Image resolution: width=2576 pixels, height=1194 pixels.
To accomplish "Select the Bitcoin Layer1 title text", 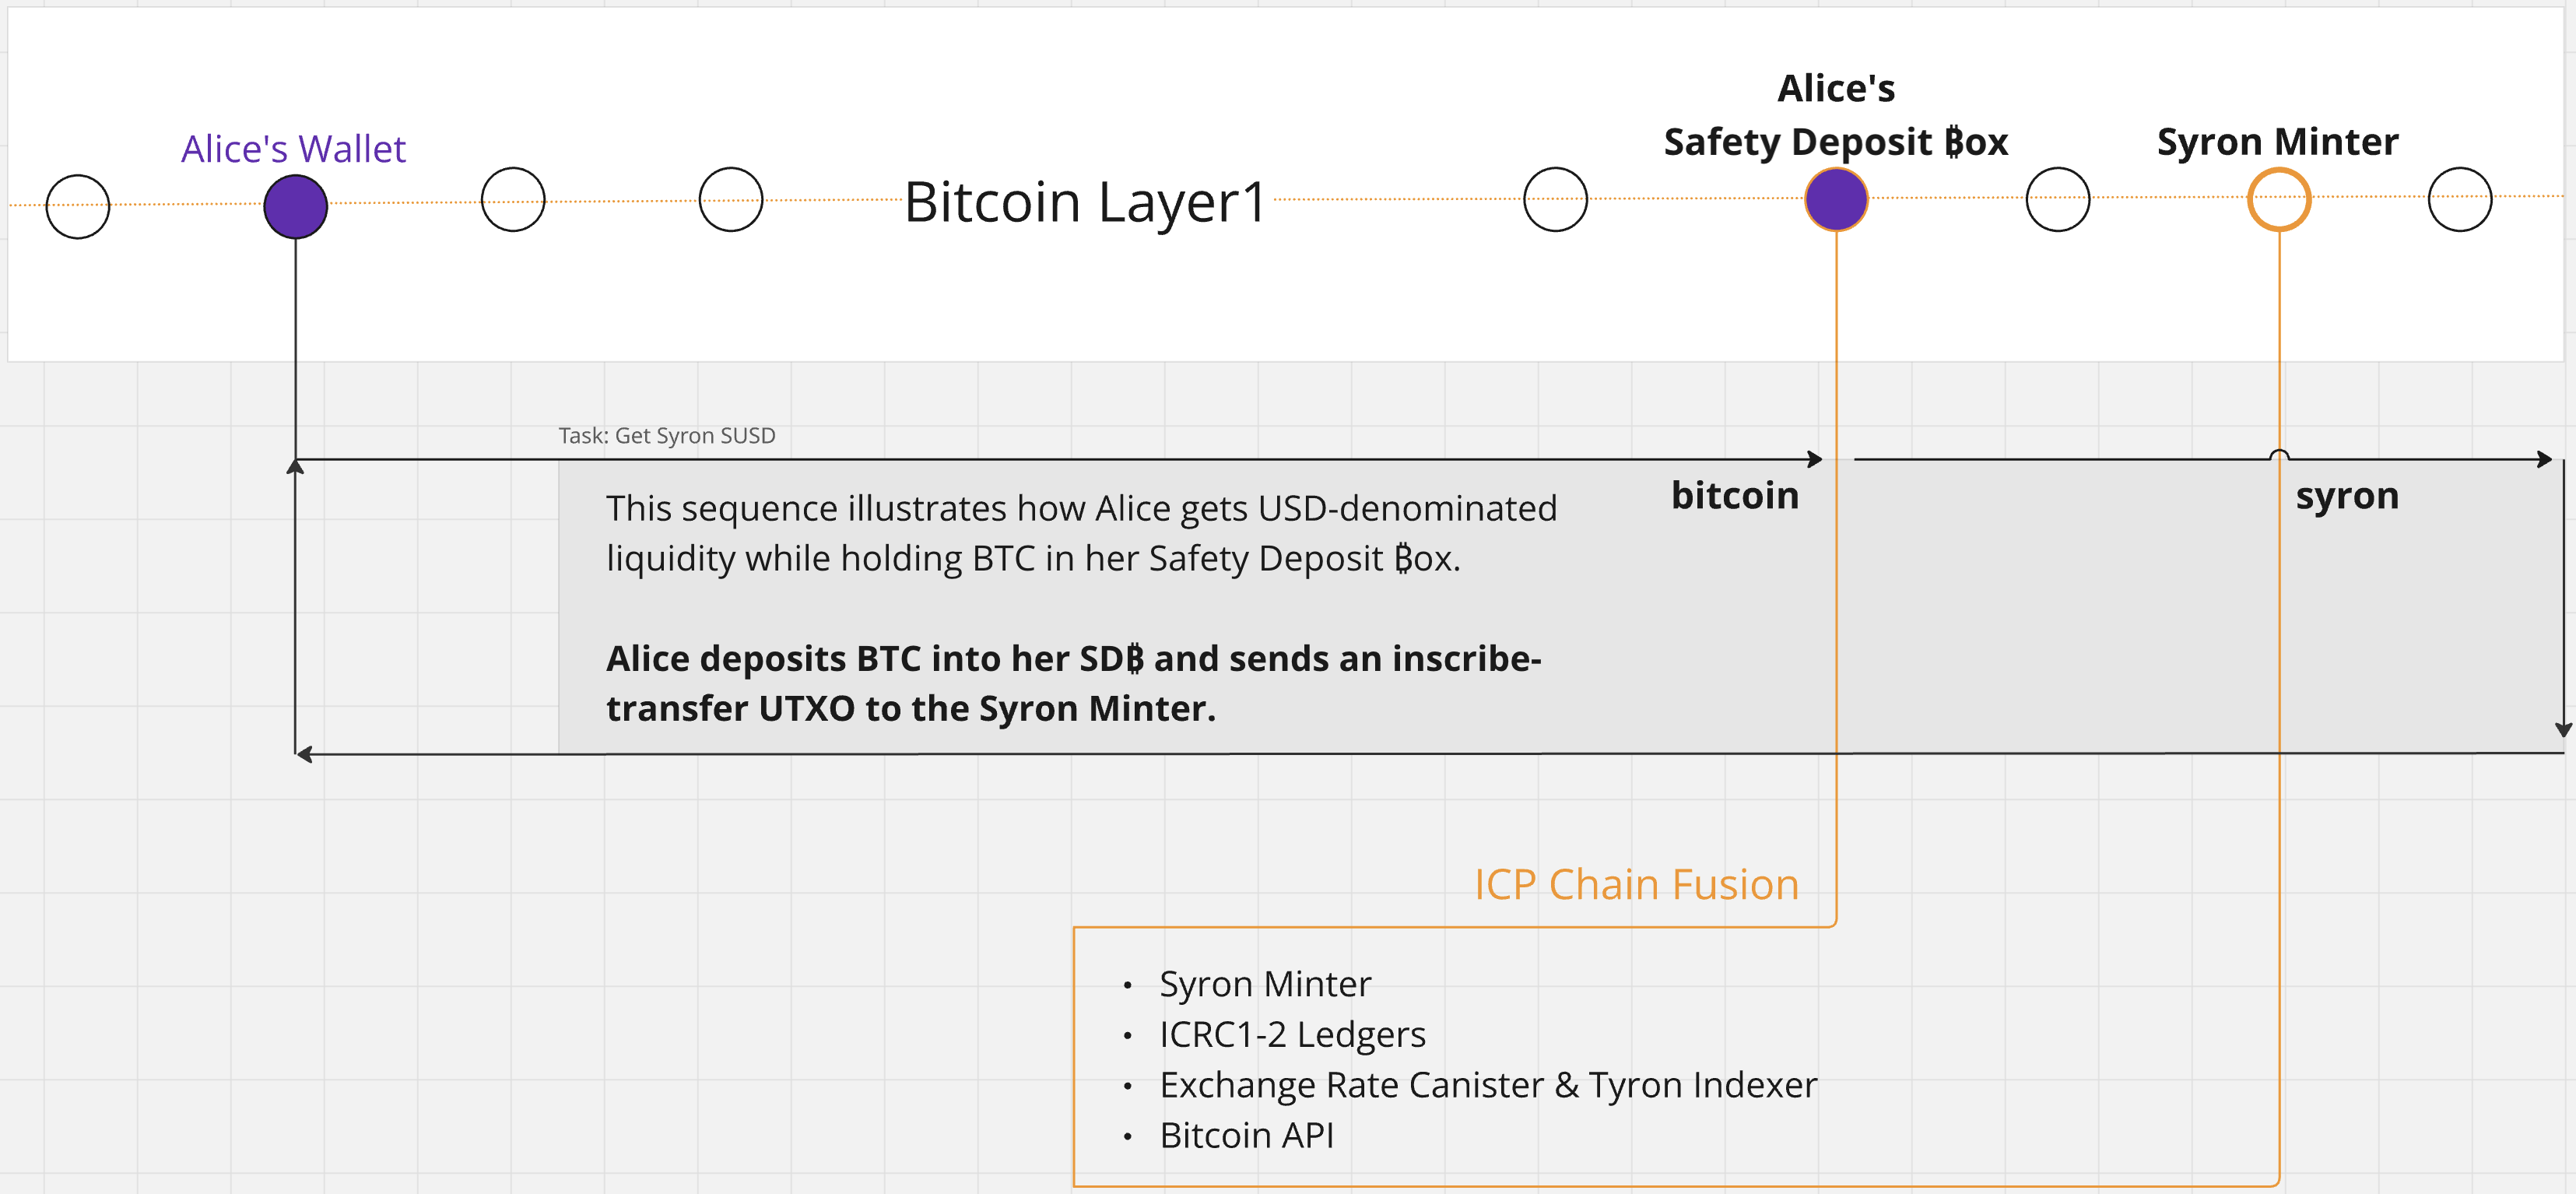I will (x=1086, y=202).
